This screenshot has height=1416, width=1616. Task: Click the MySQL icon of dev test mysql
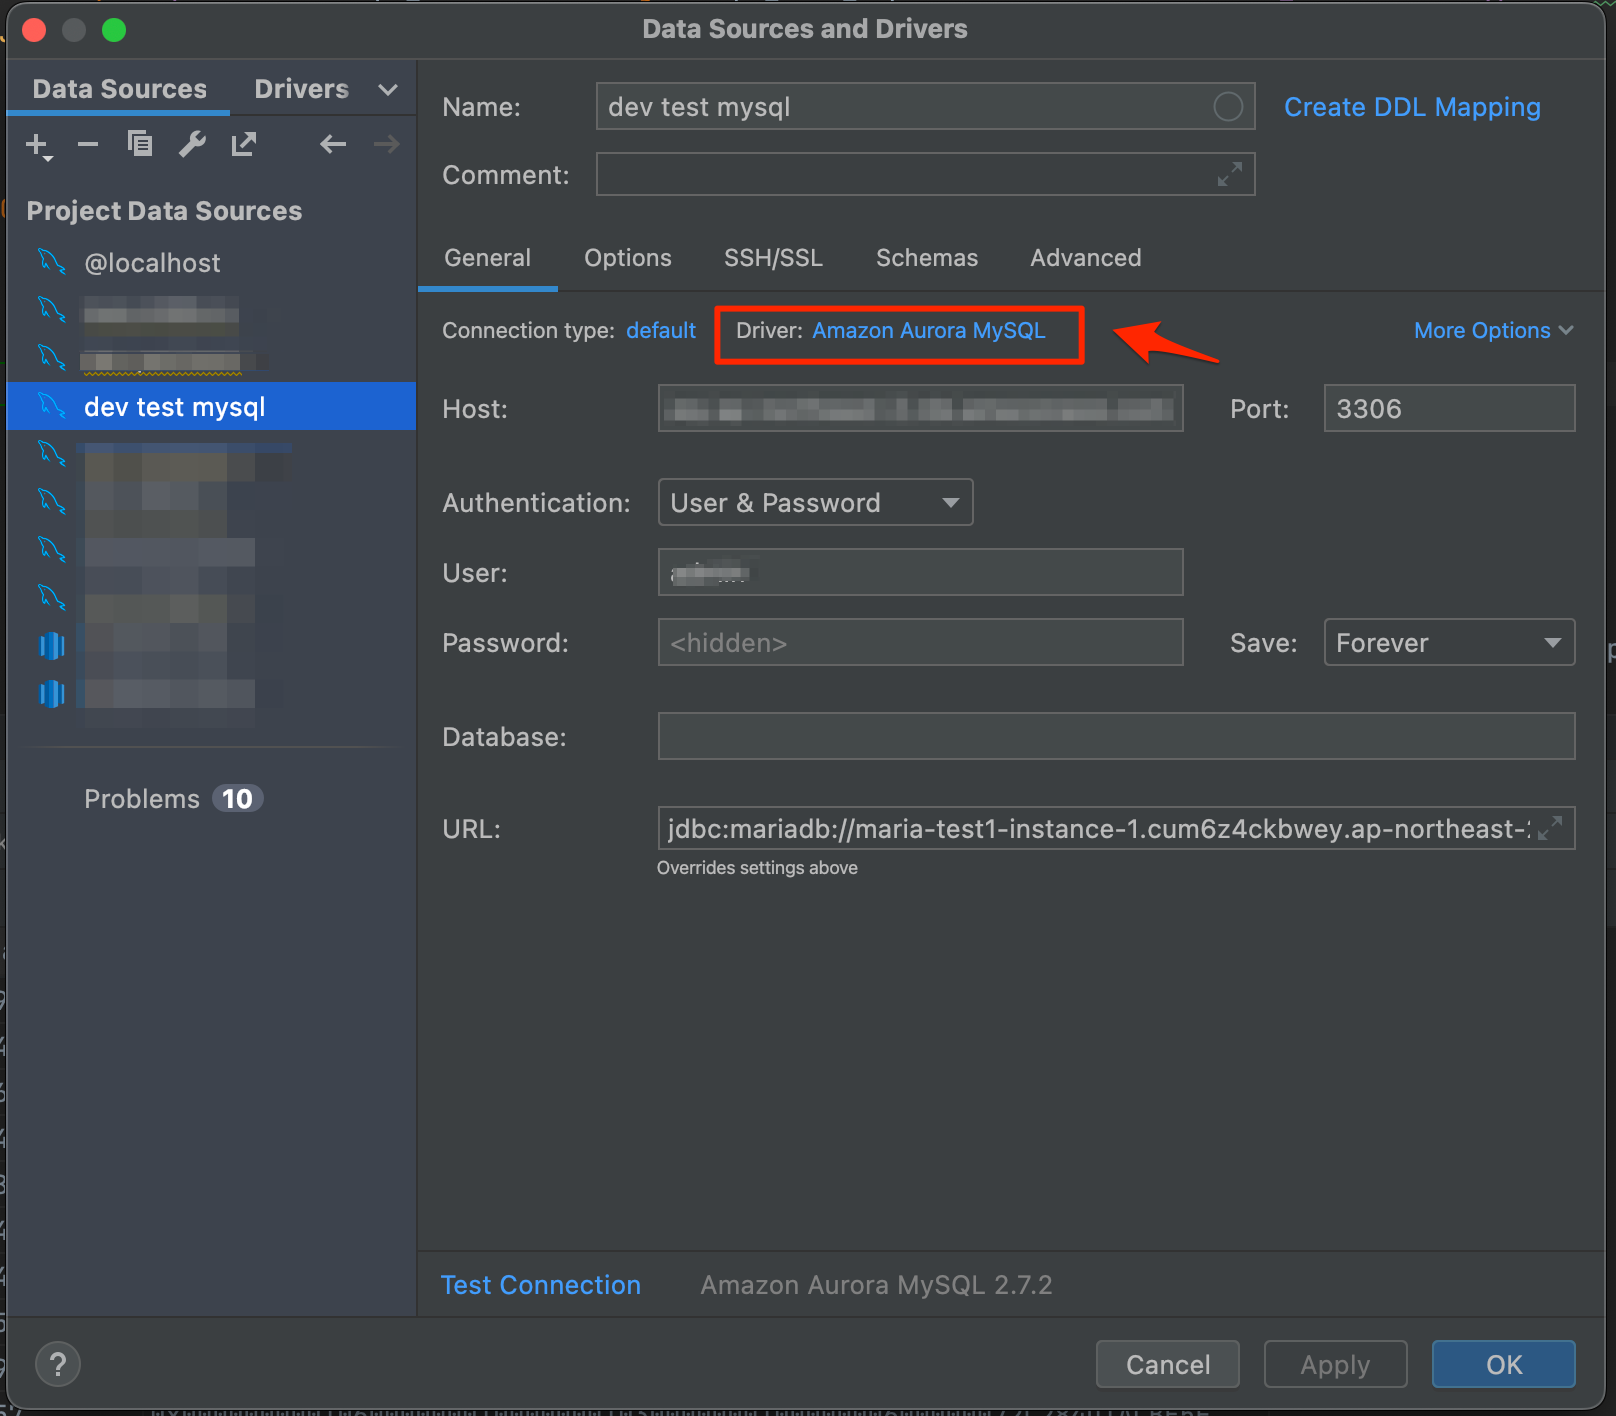[x=52, y=406]
